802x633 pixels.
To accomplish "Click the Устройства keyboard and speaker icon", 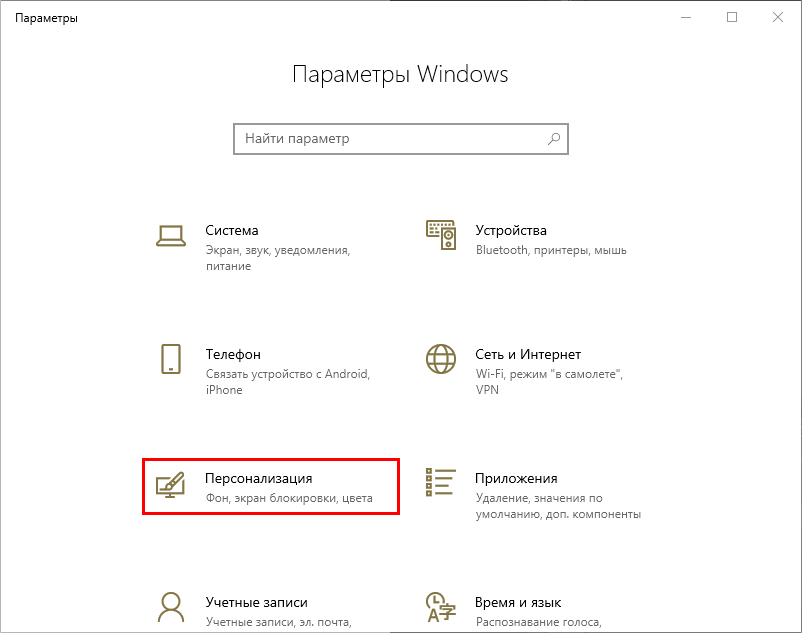I will [x=441, y=236].
